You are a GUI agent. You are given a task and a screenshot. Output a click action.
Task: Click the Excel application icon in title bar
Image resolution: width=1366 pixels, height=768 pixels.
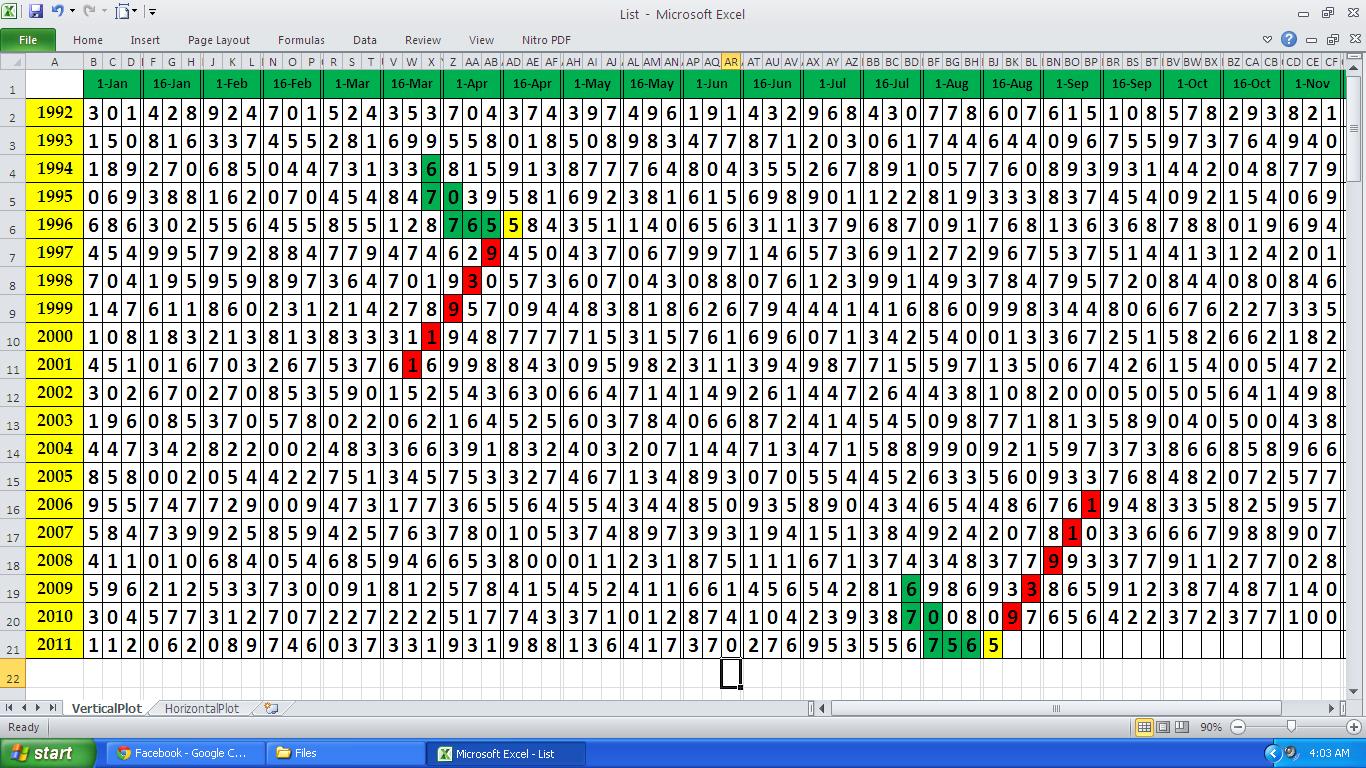(x=10, y=10)
